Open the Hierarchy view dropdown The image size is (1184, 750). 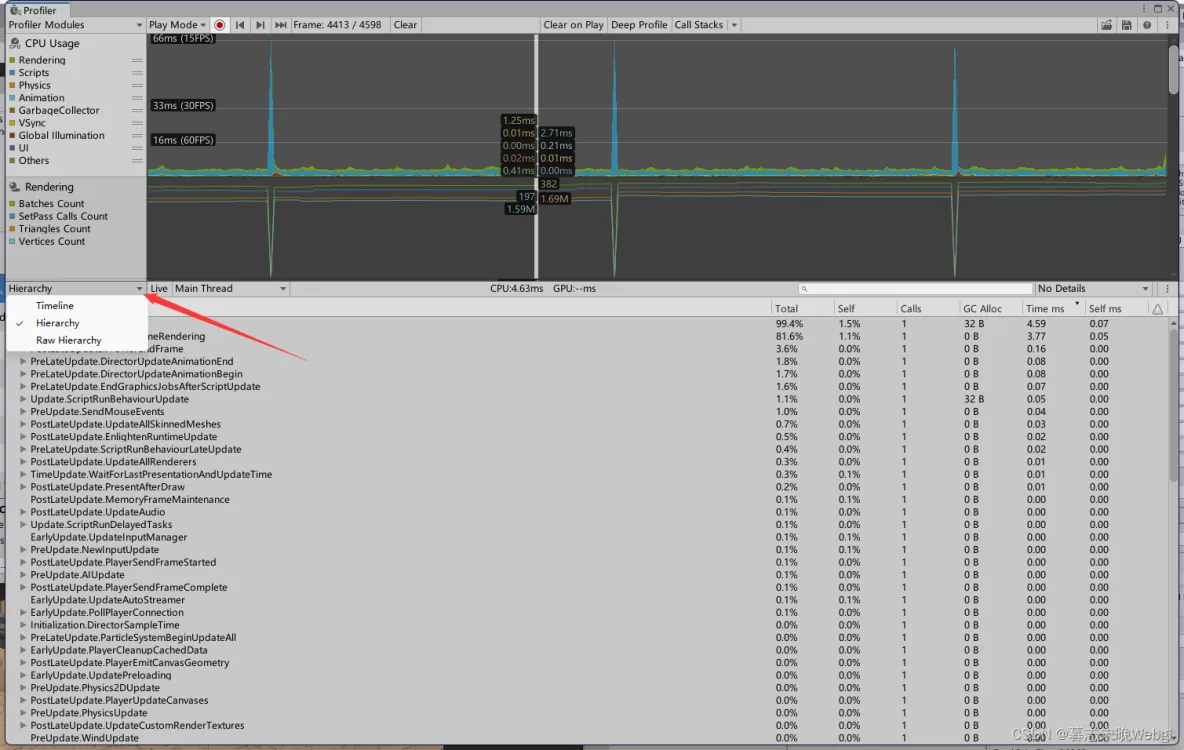click(75, 289)
